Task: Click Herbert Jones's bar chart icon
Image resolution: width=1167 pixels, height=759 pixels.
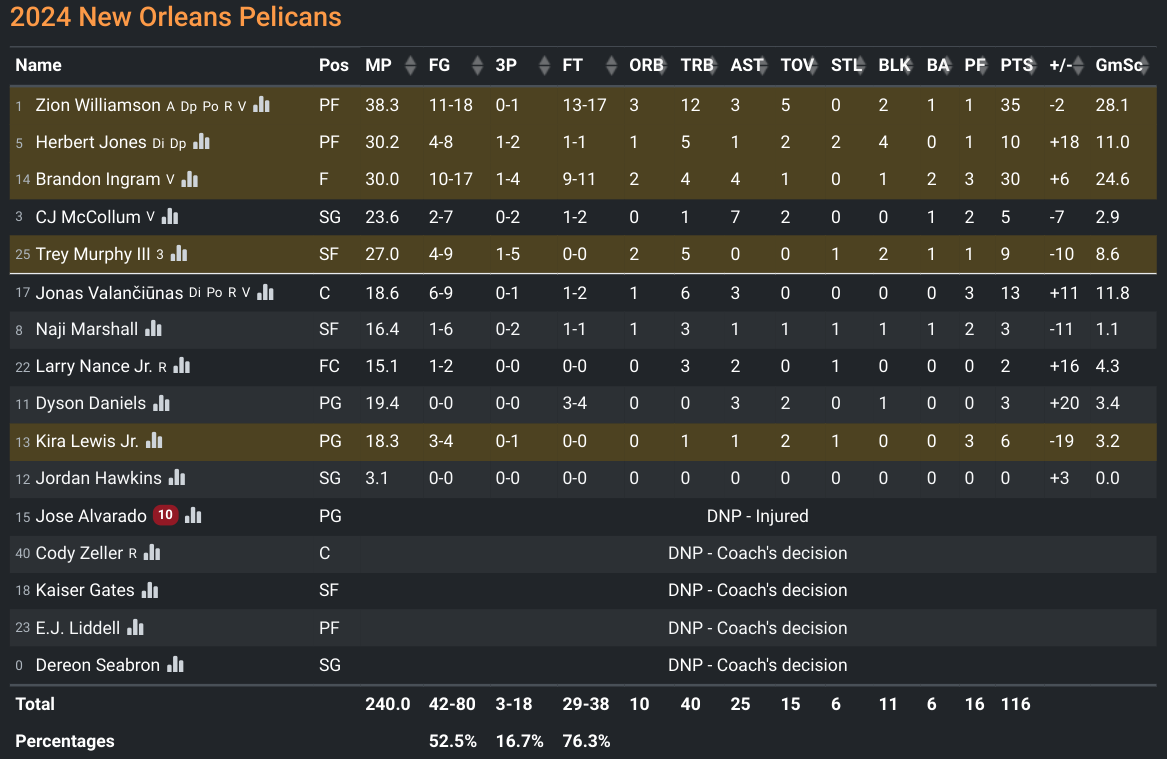Action: (202, 141)
